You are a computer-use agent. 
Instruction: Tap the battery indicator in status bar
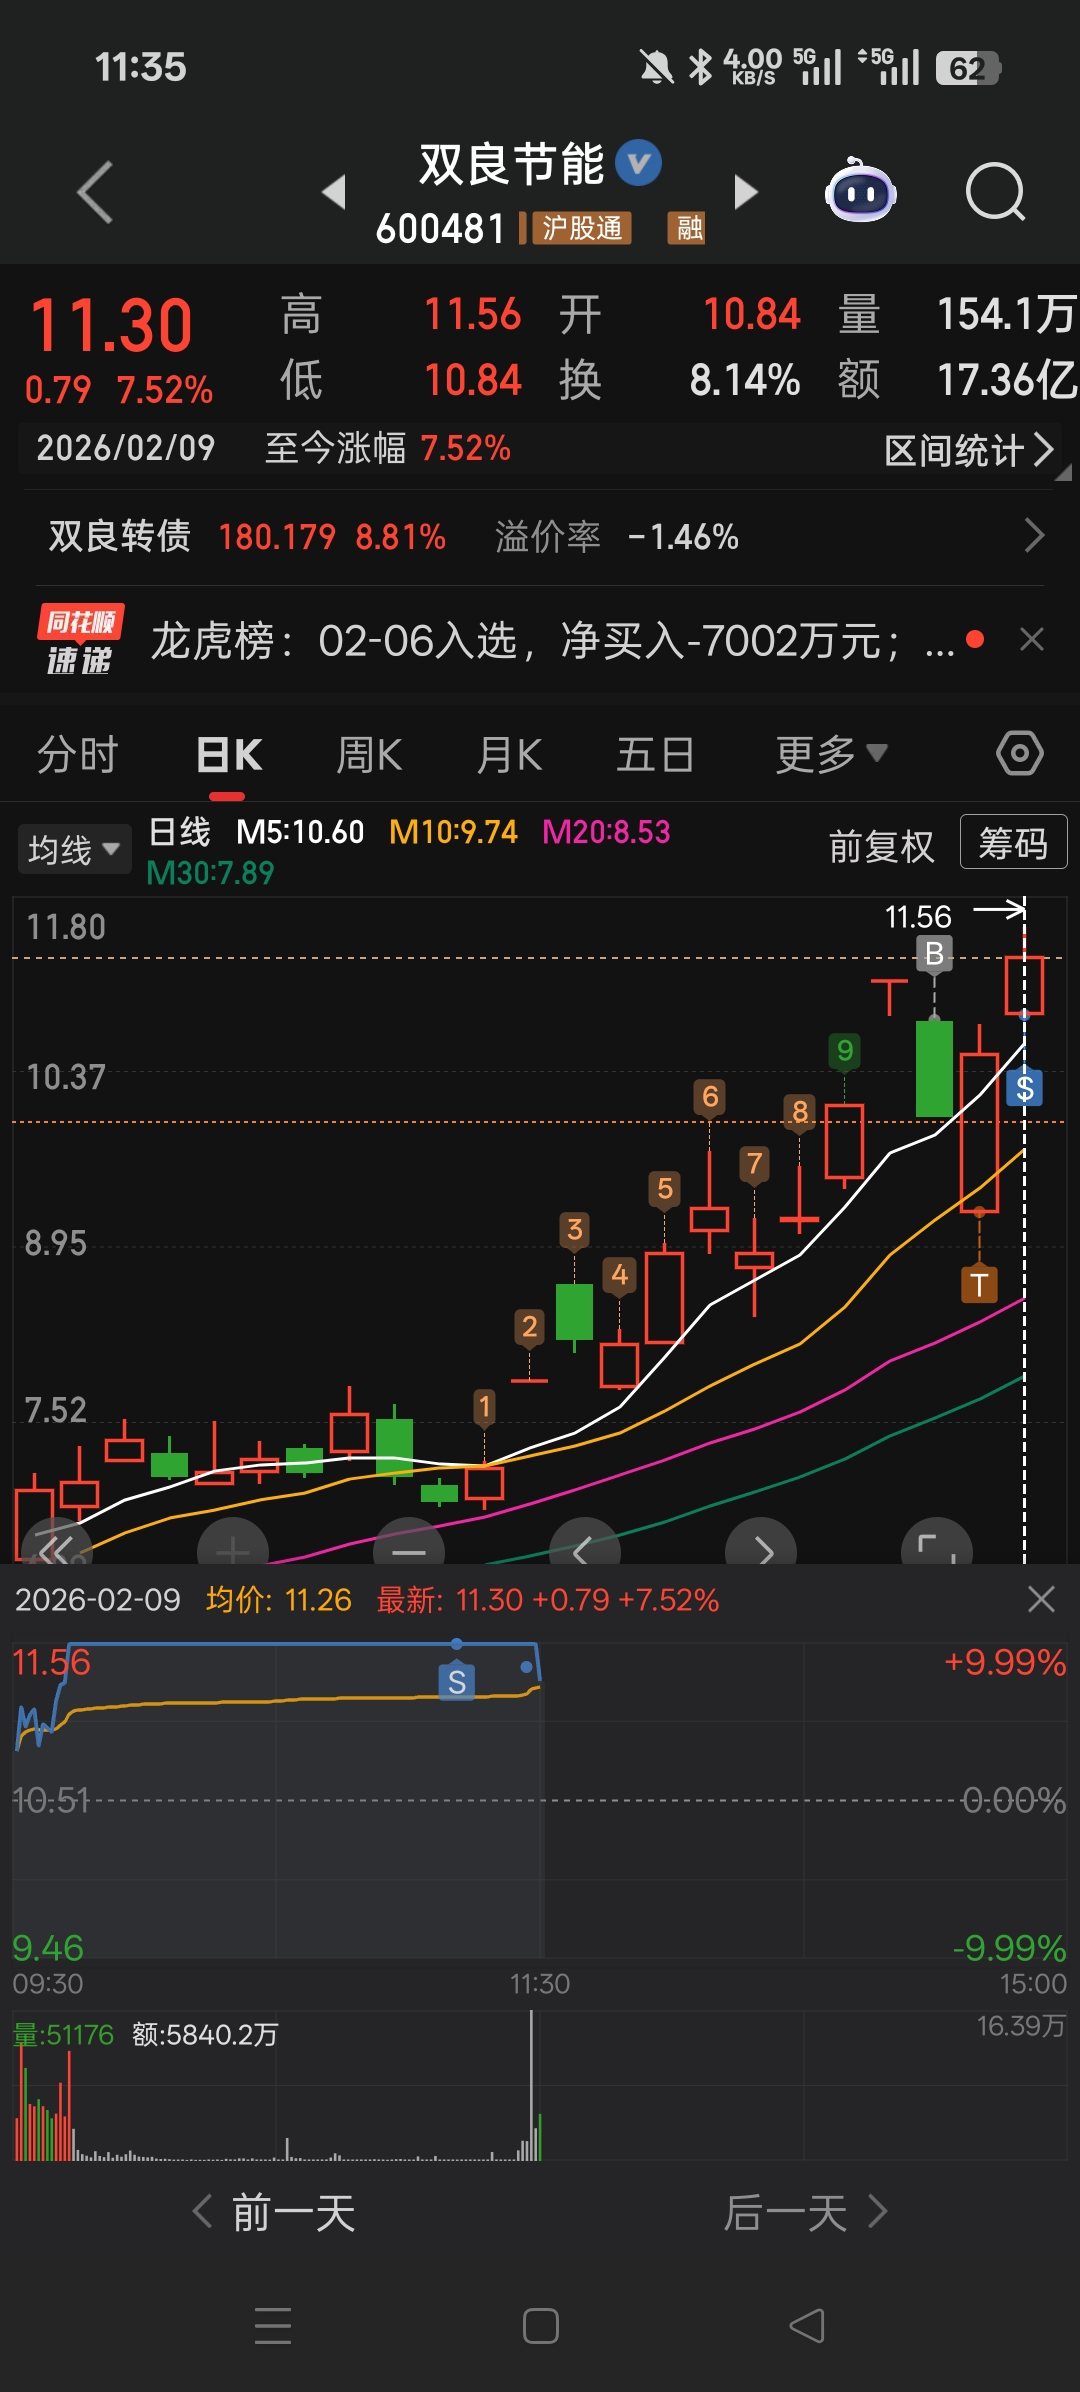click(968, 68)
